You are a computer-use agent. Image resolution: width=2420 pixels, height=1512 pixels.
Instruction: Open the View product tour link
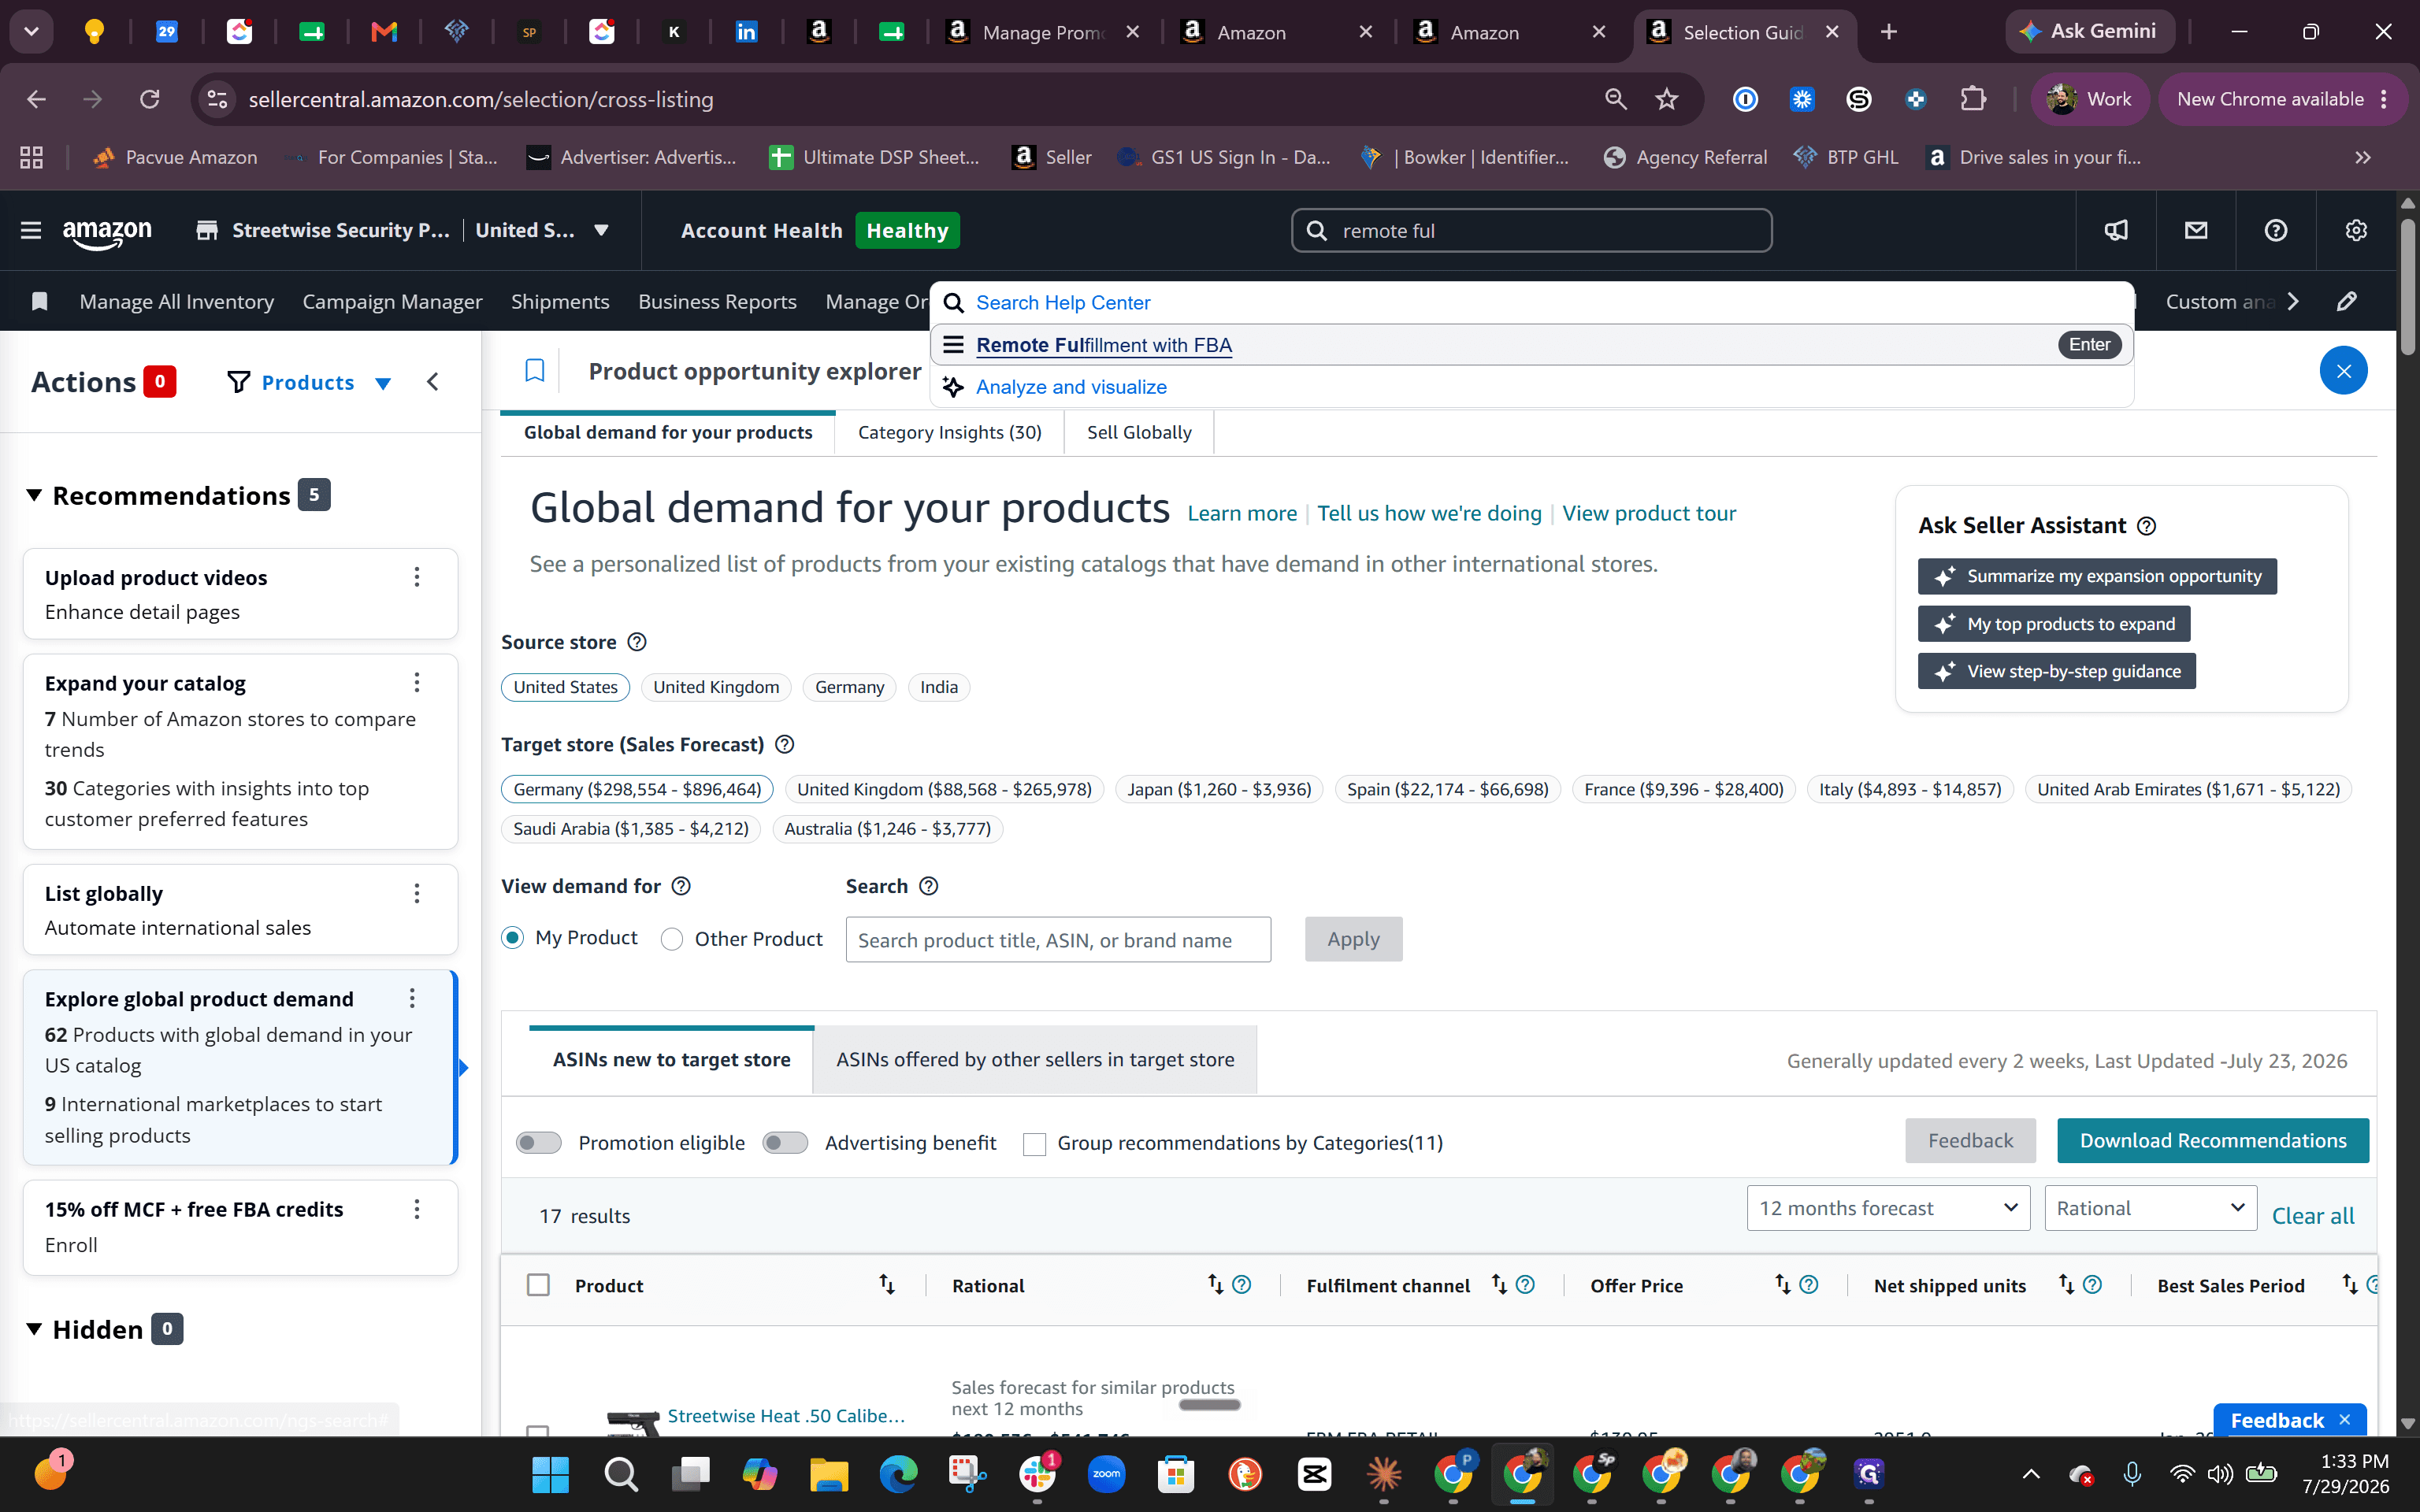[x=1649, y=513]
